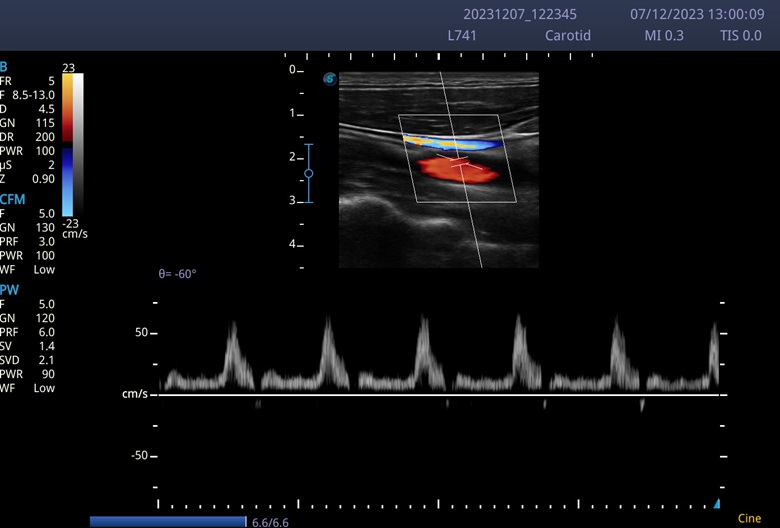This screenshot has width=780, height=528.
Task: Click the 6.6/6.6 cine frame counter
Action: tap(270, 521)
